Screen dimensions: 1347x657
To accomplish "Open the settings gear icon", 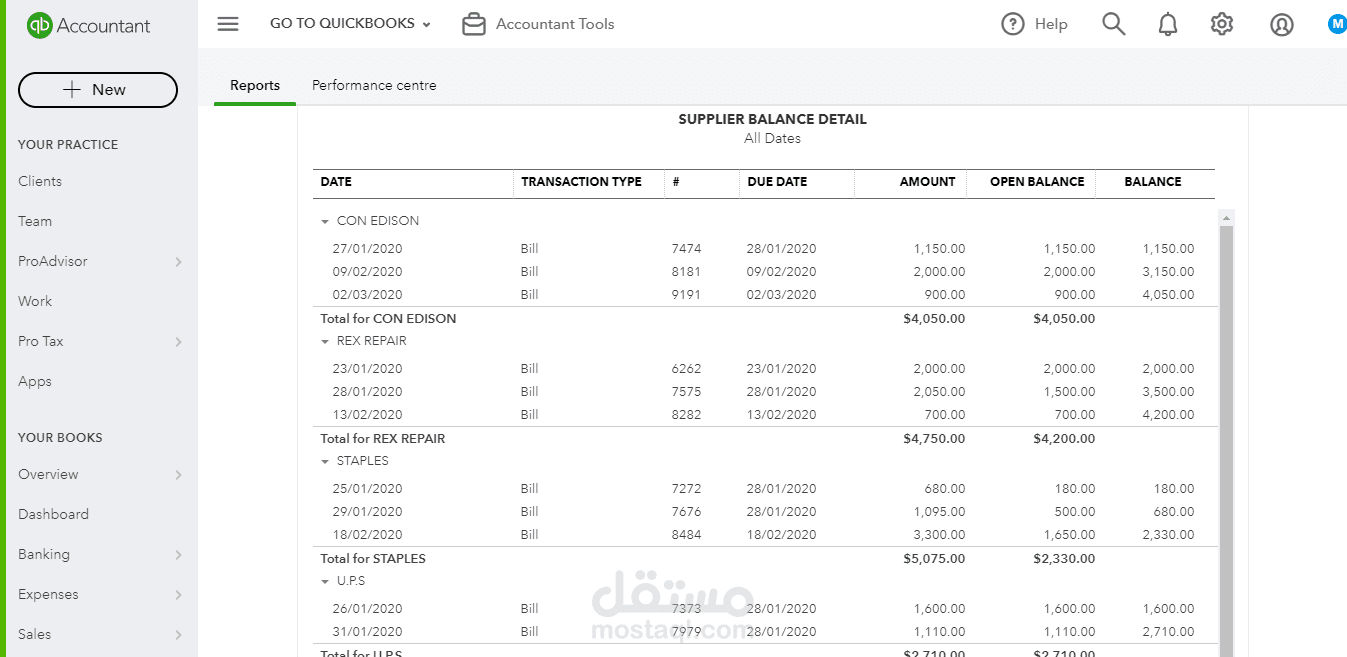I will coord(1222,24).
